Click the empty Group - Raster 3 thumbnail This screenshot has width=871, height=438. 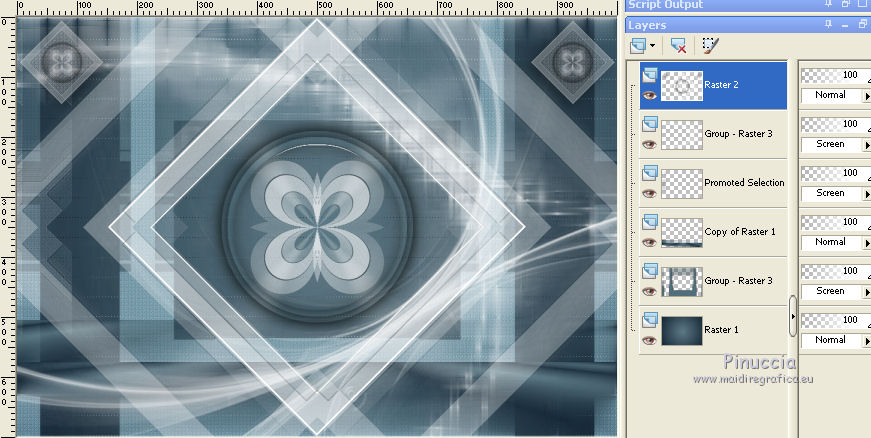682,134
